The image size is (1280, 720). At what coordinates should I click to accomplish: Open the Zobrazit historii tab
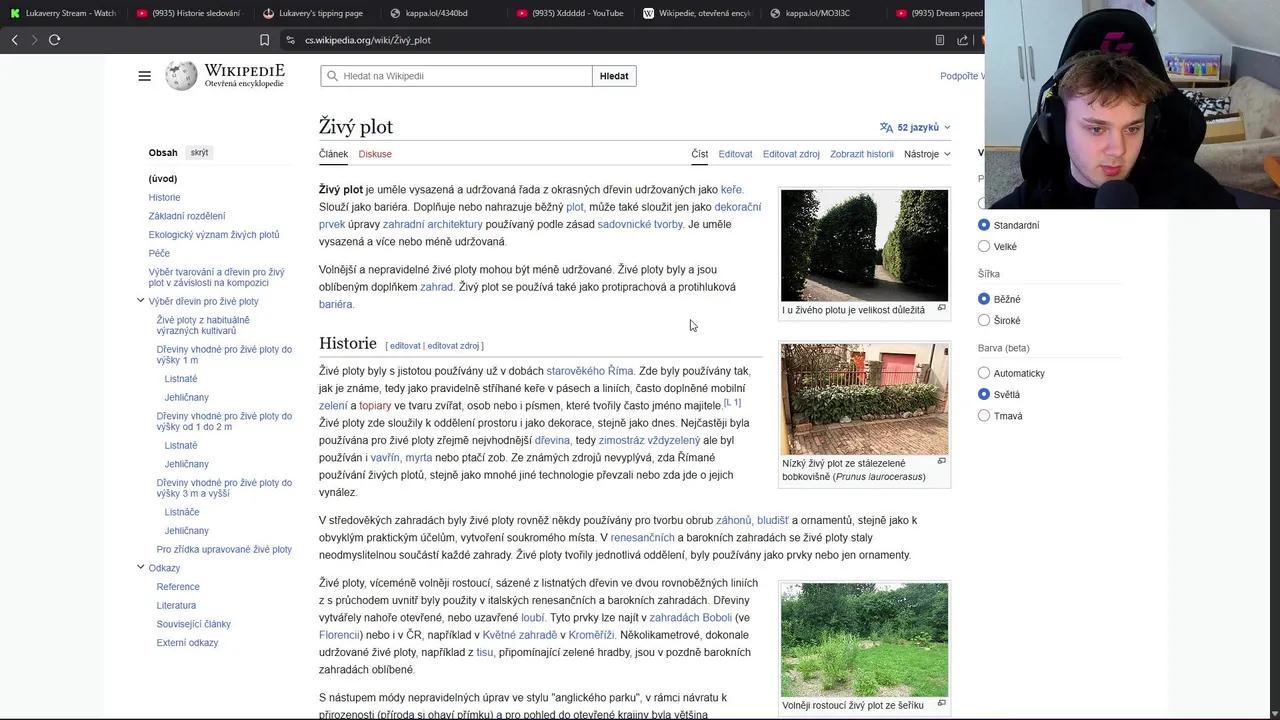point(862,154)
